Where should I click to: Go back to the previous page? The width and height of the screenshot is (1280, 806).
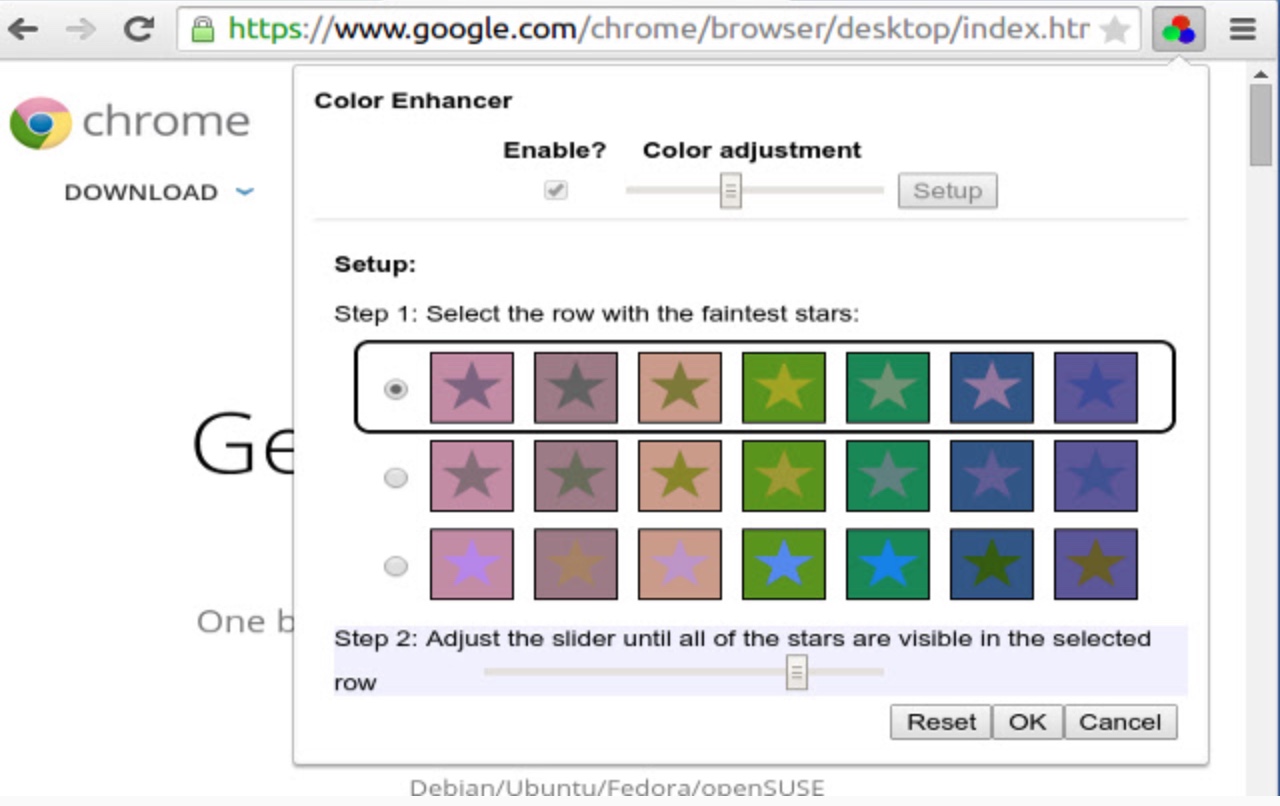24,29
